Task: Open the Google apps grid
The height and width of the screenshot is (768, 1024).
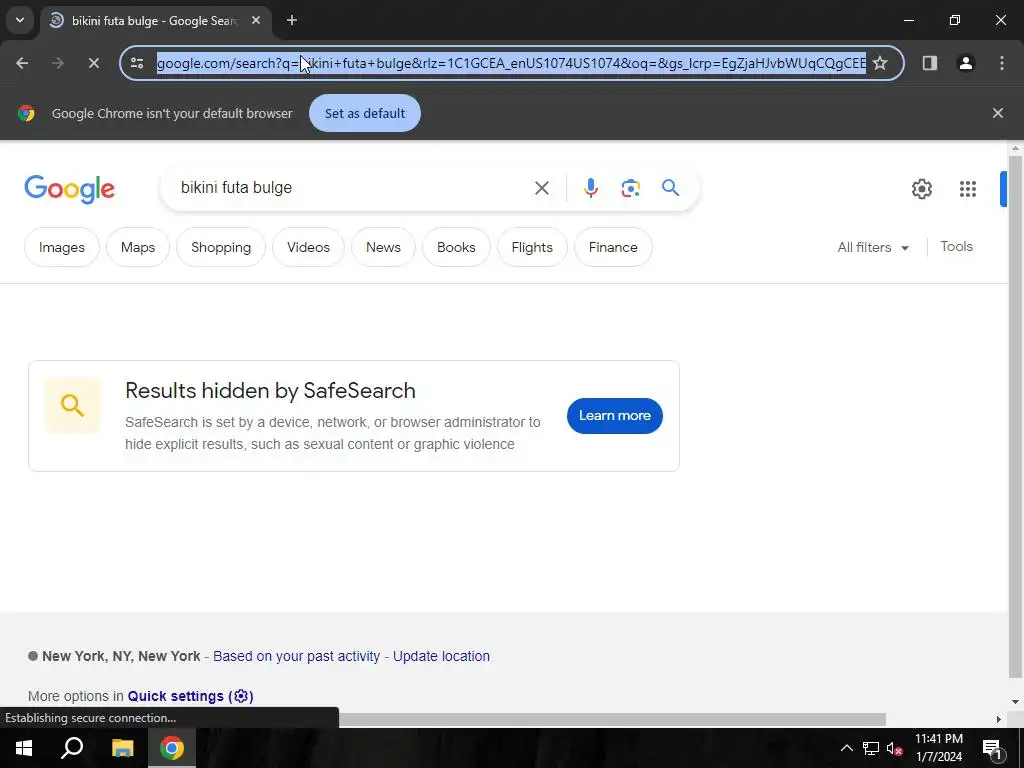Action: (968, 189)
